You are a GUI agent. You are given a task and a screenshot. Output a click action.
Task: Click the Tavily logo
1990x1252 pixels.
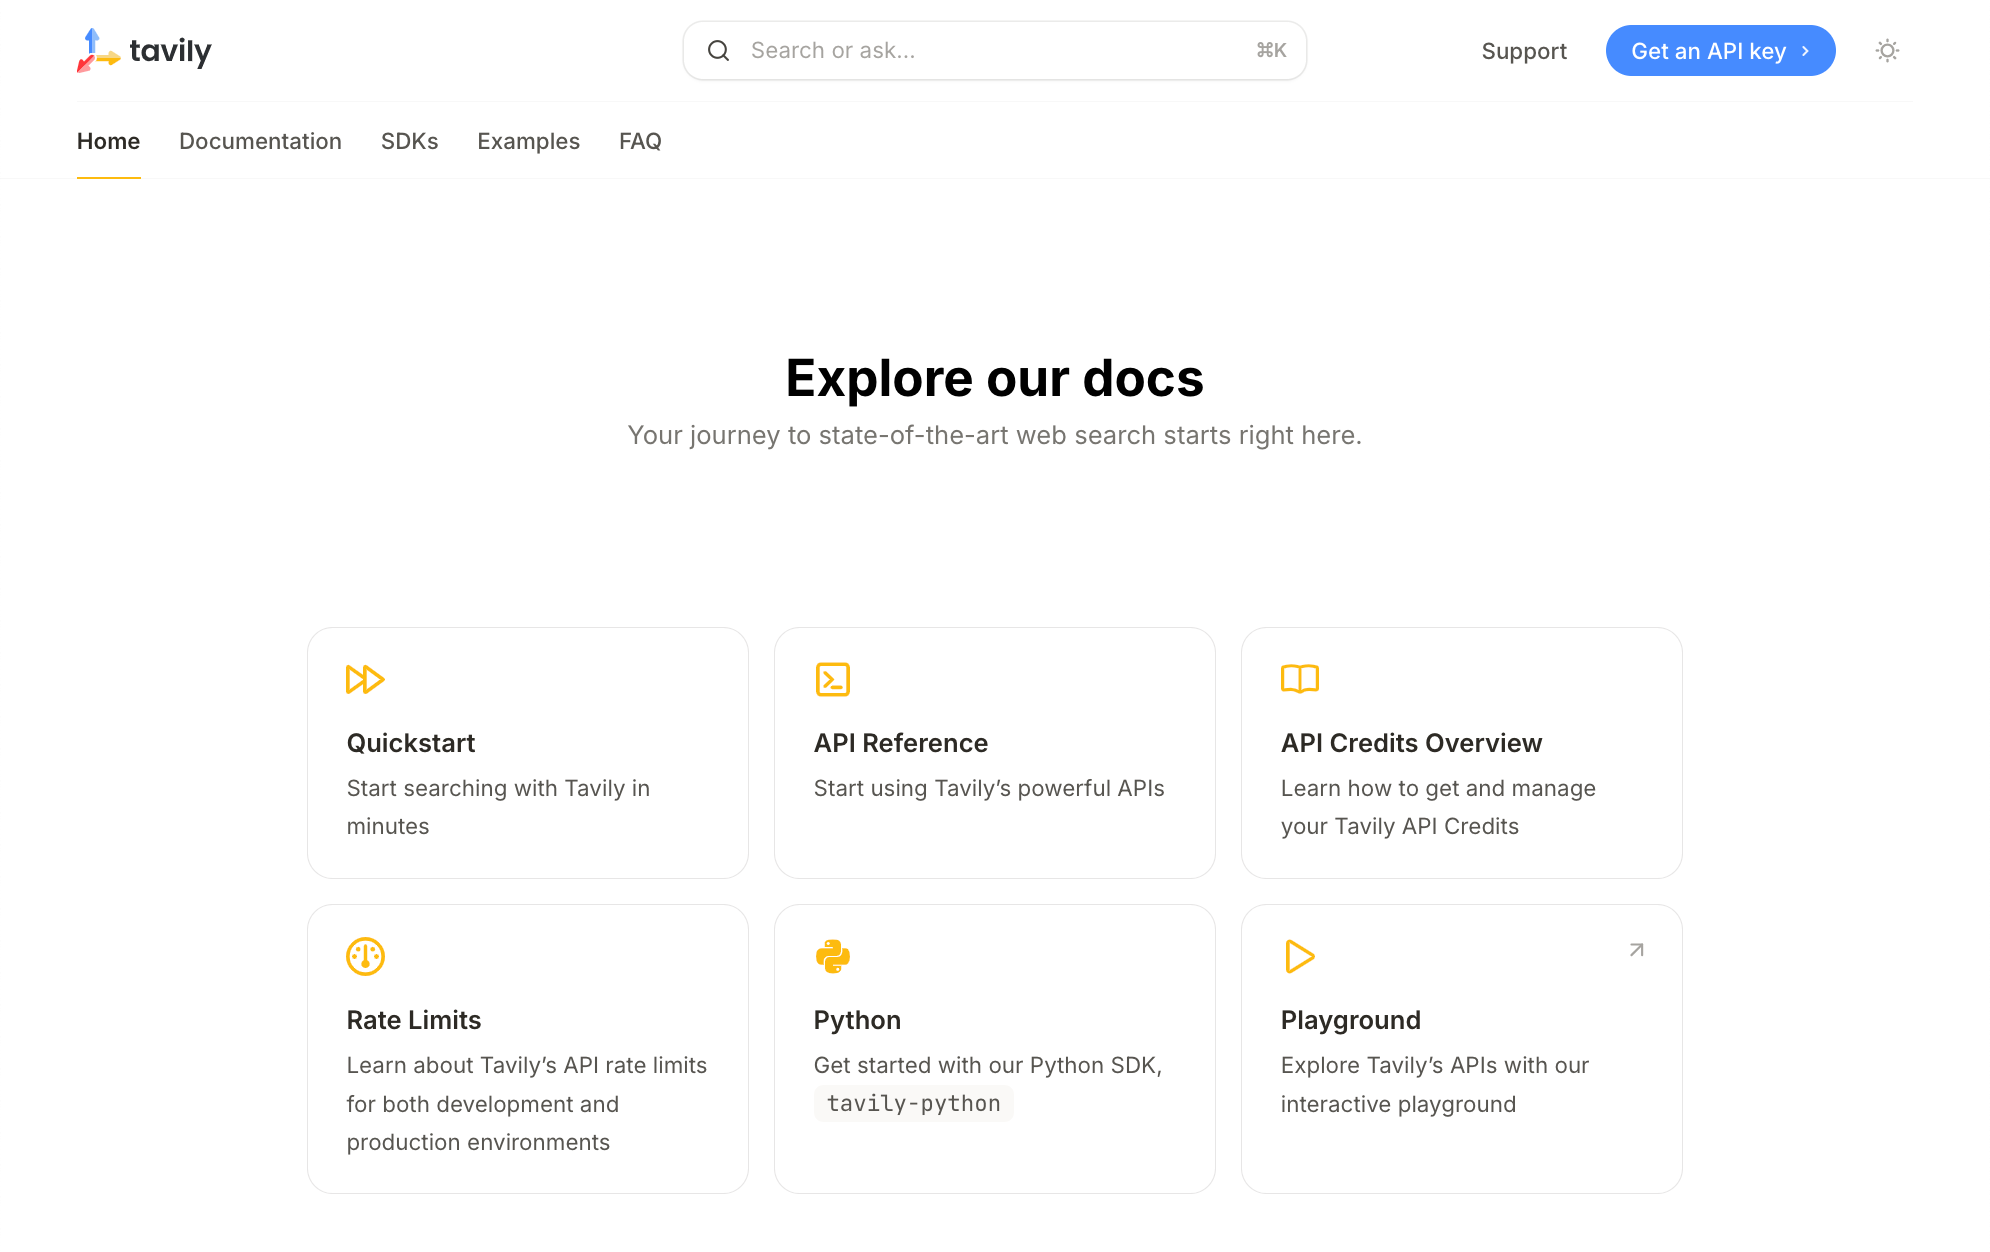(x=143, y=50)
